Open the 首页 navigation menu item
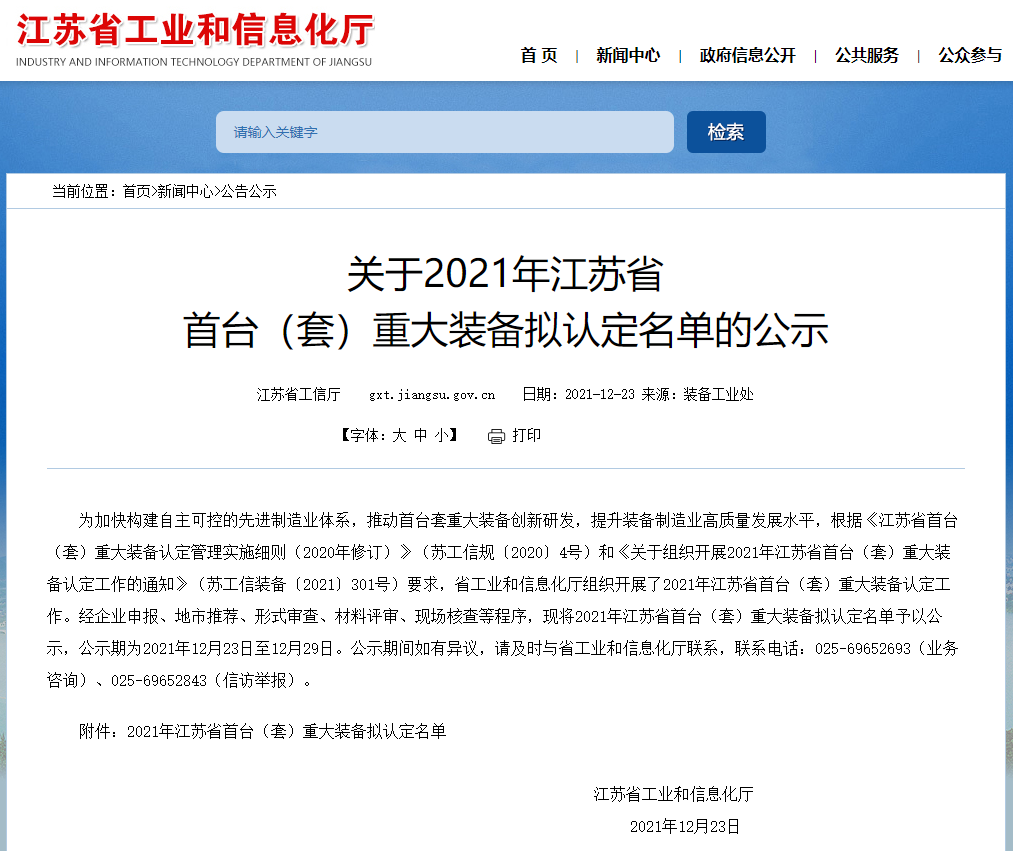Image resolution: width=1013 pixels, height=851 pixels. pos(539,56)
